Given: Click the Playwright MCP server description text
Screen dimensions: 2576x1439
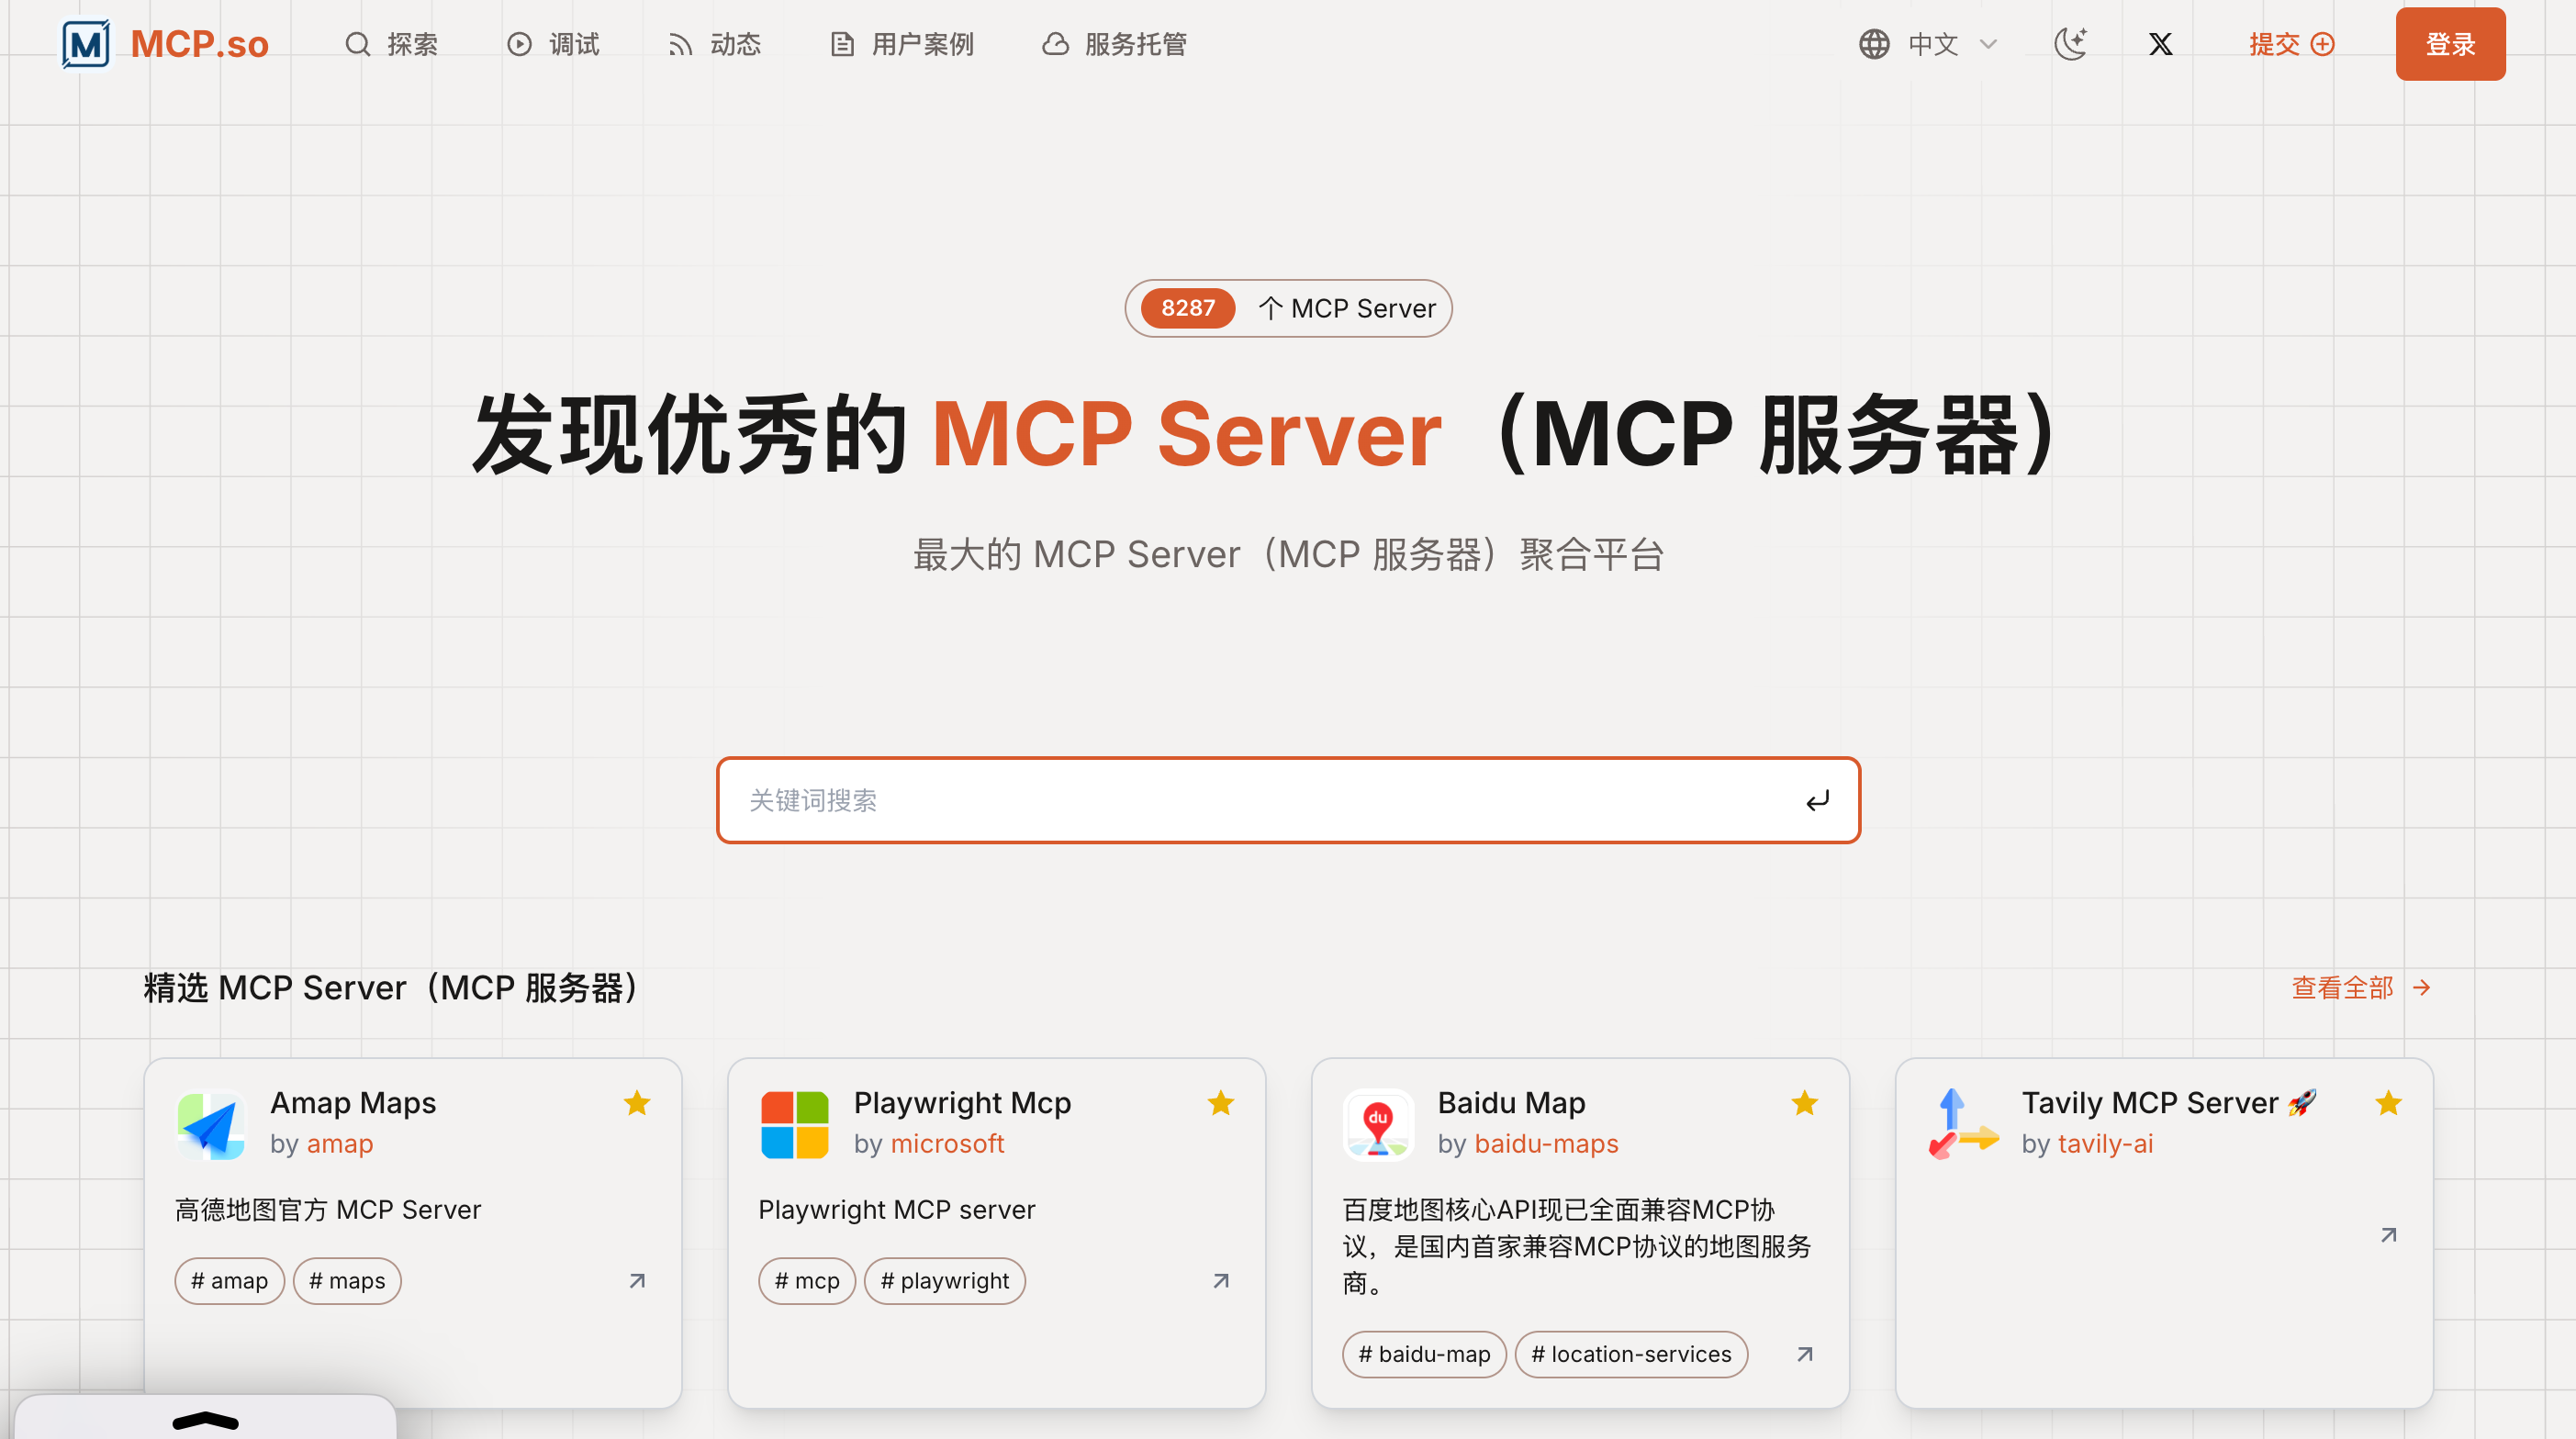Looking at the screenshot, I should click(896, 1210).
